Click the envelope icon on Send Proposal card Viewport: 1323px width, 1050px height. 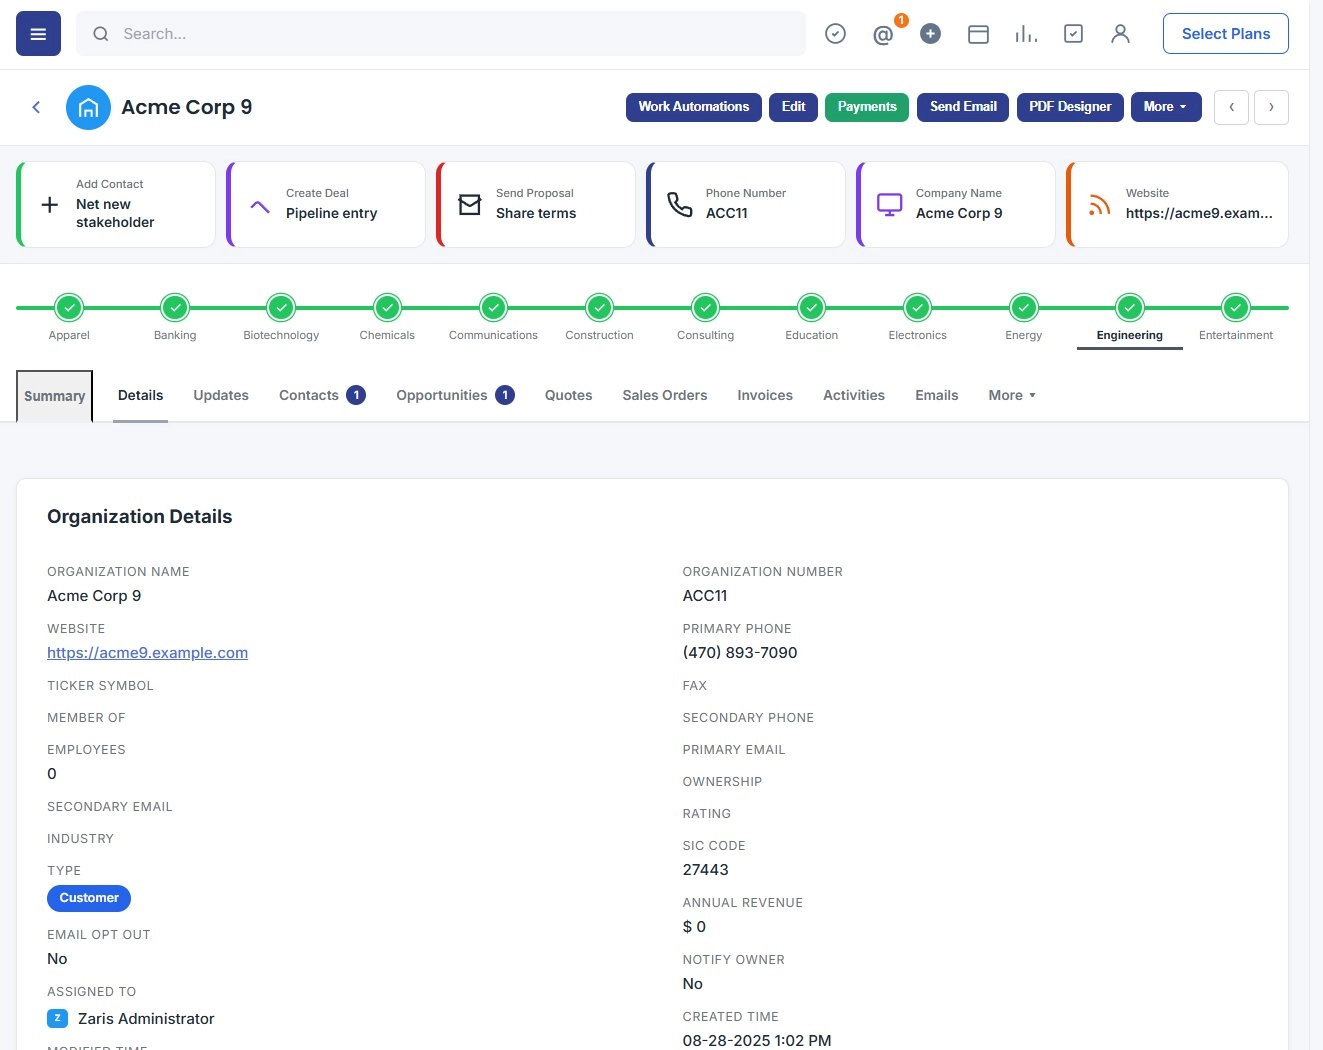[469, 204]
